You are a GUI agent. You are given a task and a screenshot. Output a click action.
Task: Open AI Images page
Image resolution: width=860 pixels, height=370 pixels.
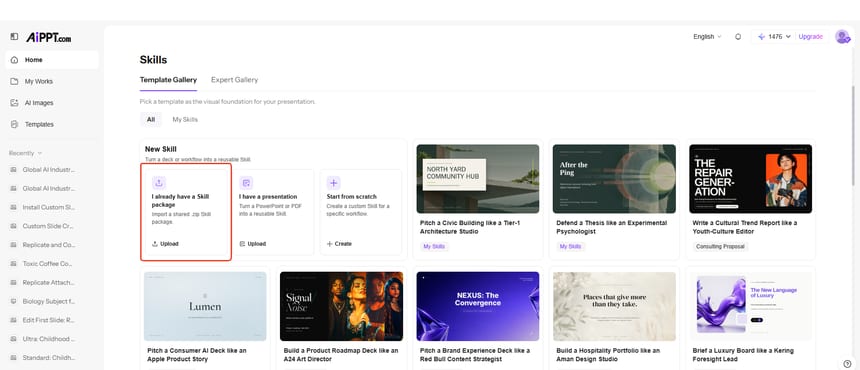tap(52, 103)
